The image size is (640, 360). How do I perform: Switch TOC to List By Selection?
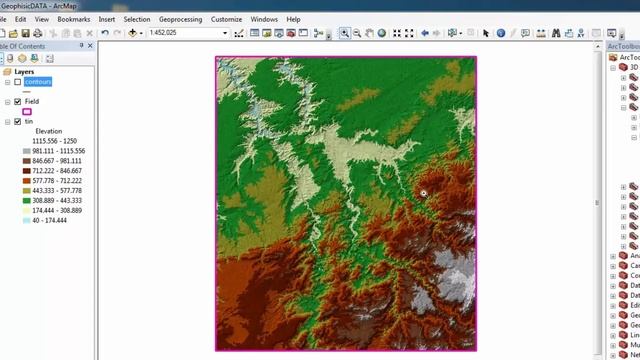(34, 59)
